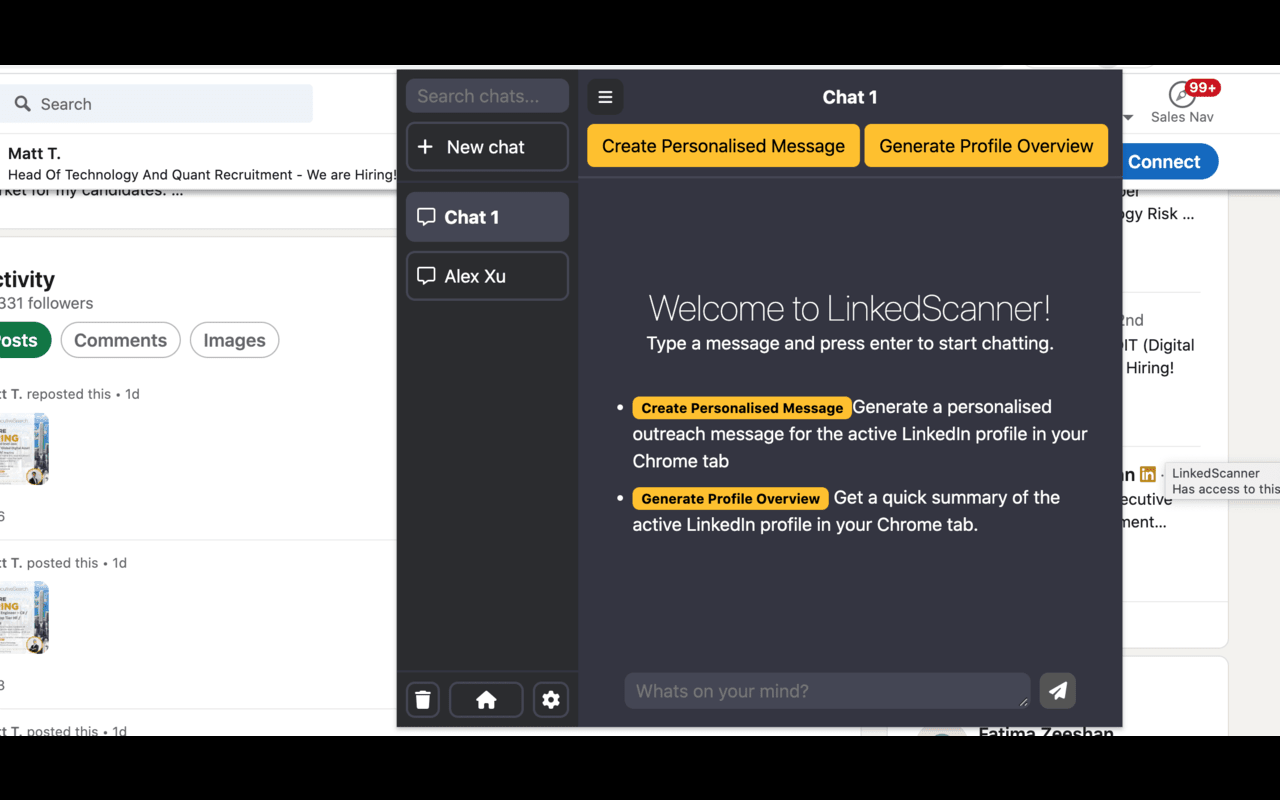1280x800 pixels.
Task: Click chat bubble icon beside Alex Xu
Action: click(x=426, y=276)
